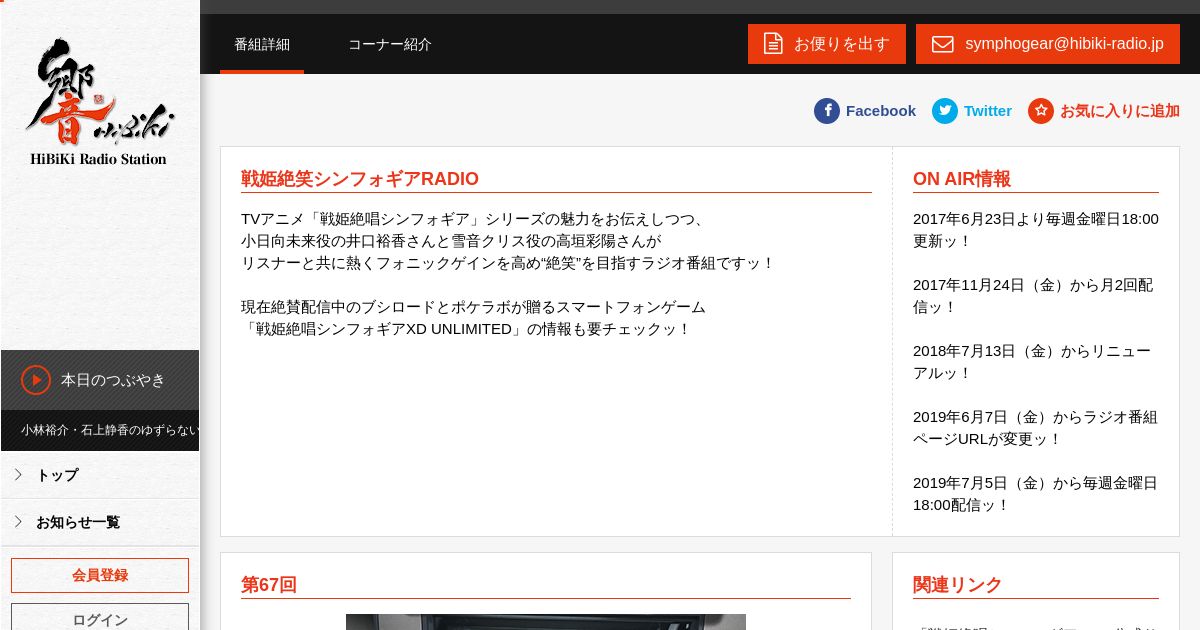
Task: Click the scrolling 小林裕介・石上静香 ticker text
Action: [x=110, y=430]
